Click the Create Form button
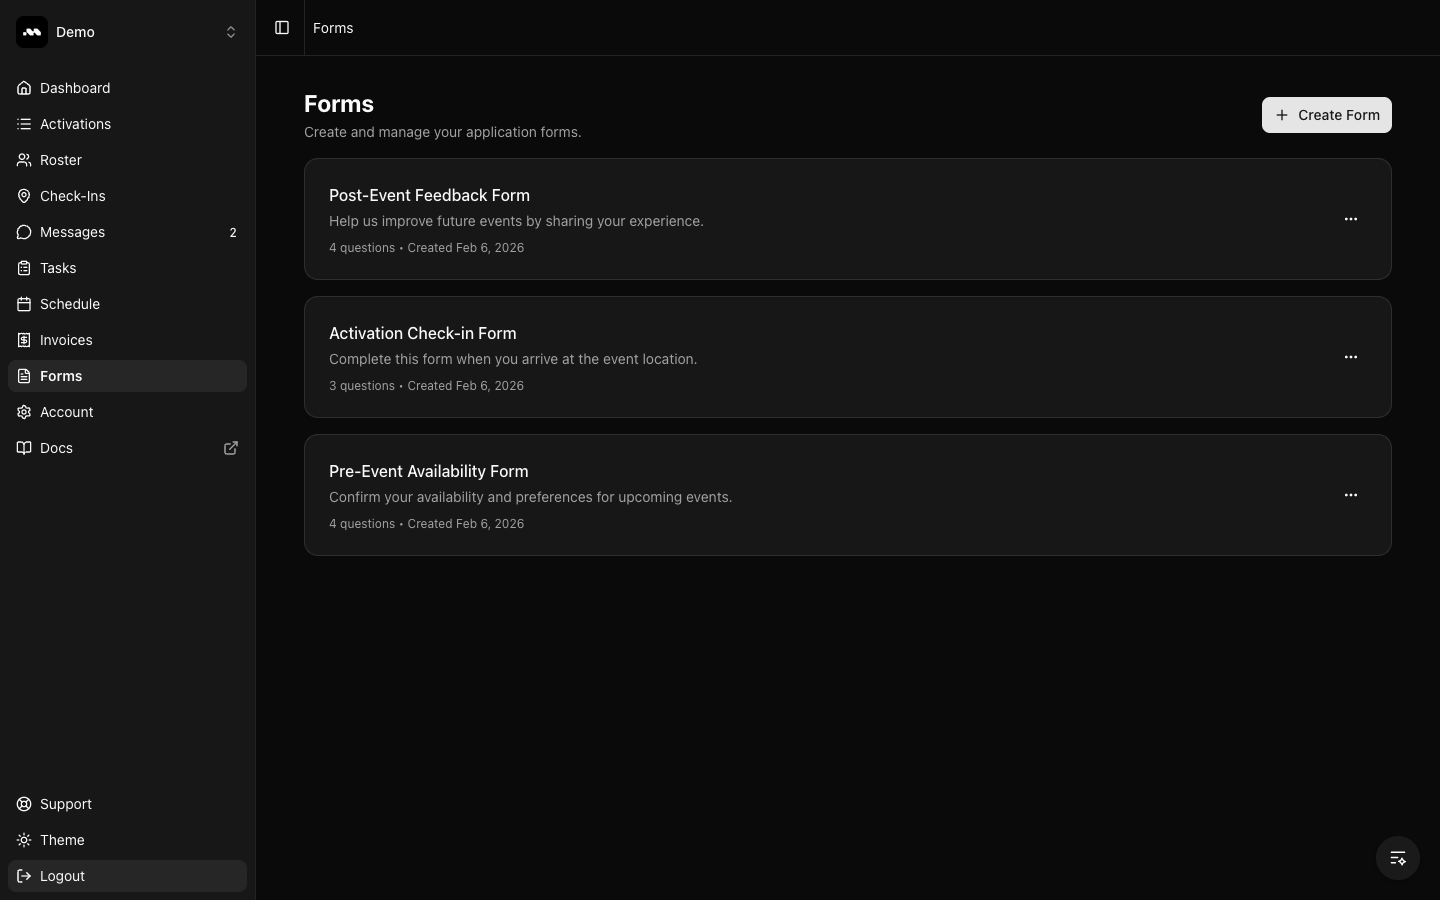 pos(1327,115)
